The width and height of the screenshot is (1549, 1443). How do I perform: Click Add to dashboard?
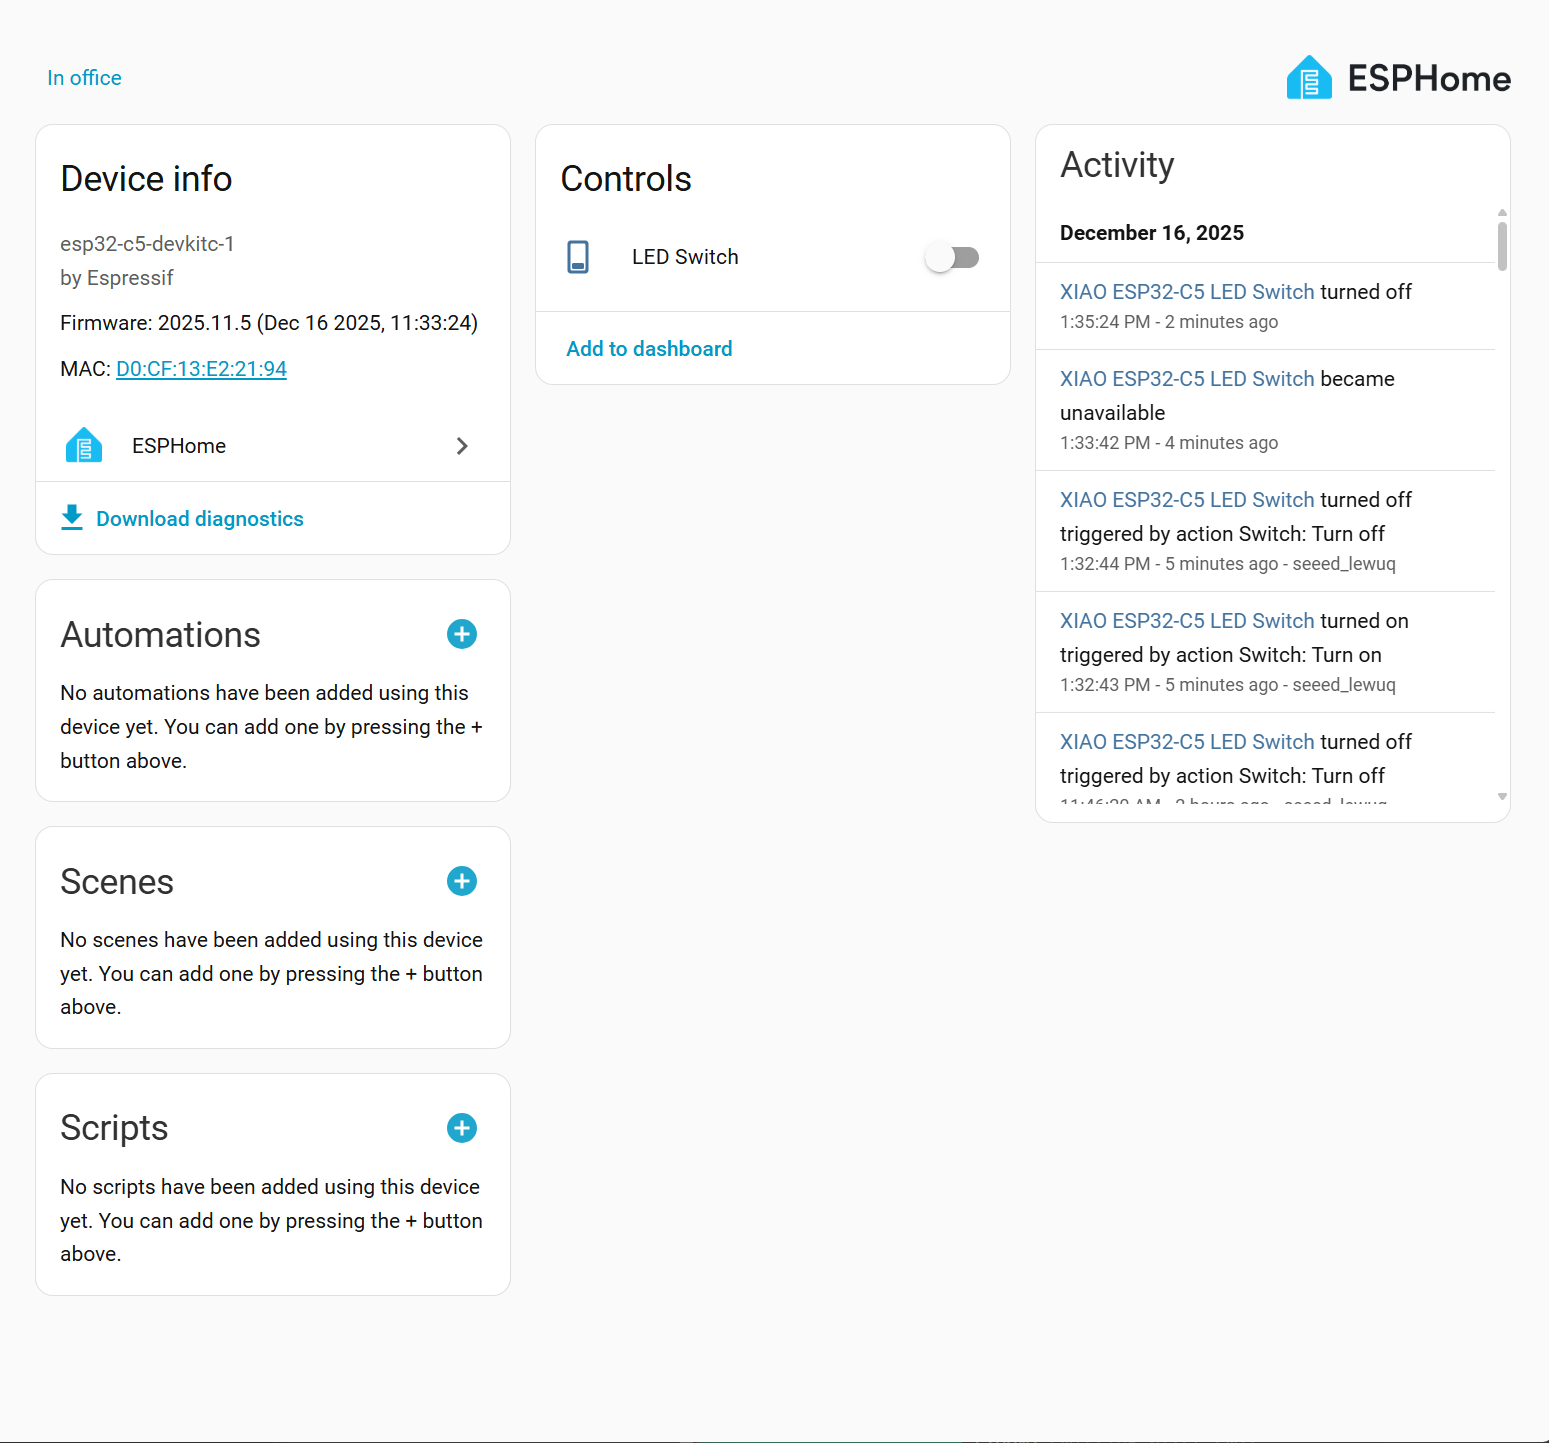pyautogui.click(x=649, y=349)
